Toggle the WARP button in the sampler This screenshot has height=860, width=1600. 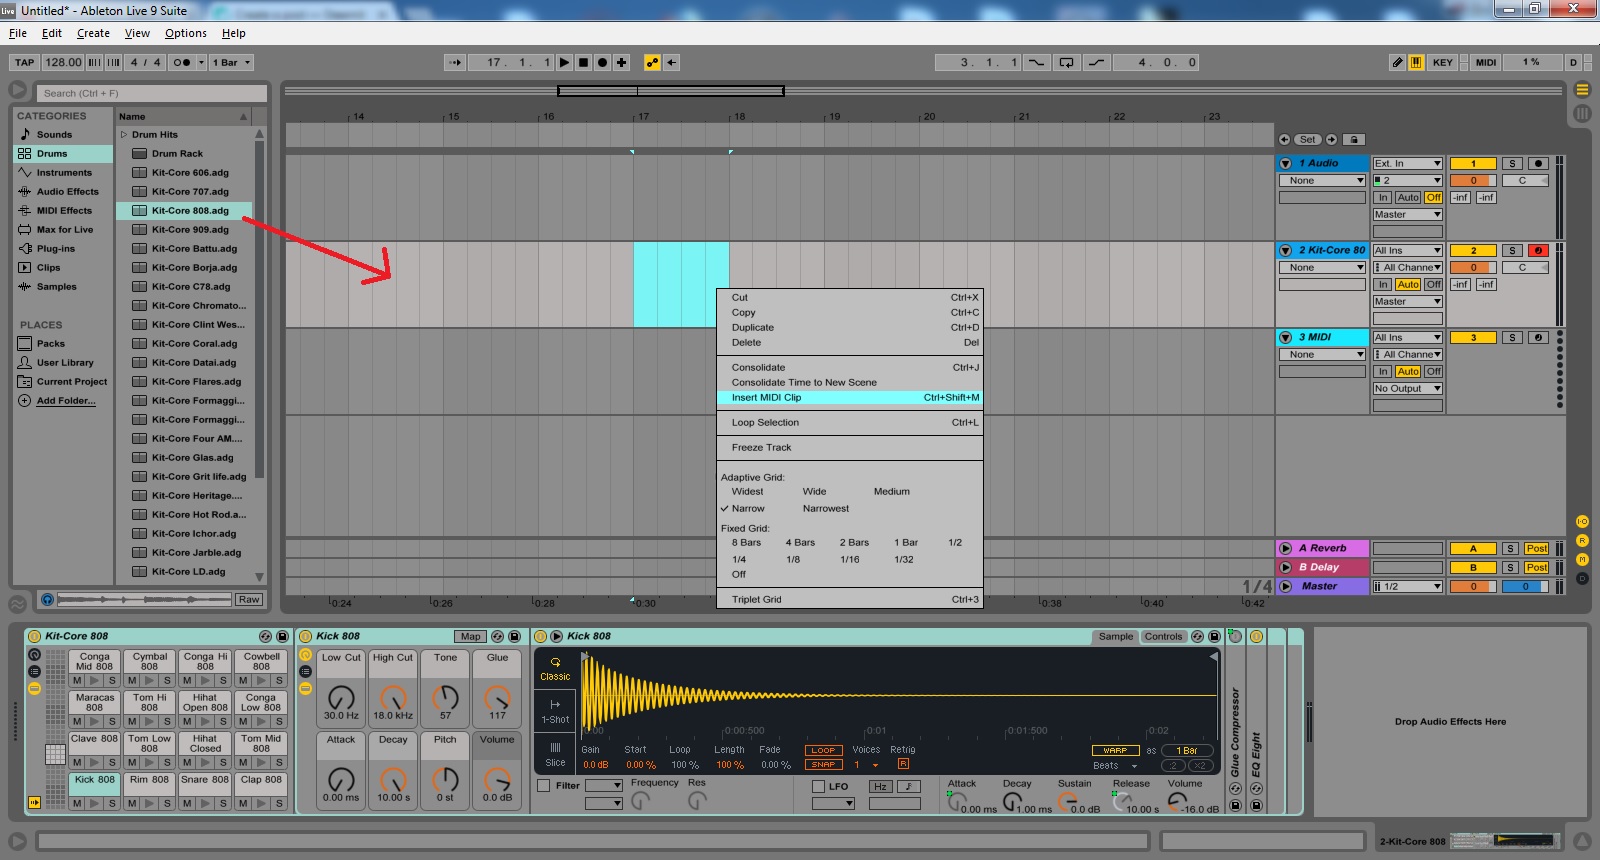pos(1115,750)
